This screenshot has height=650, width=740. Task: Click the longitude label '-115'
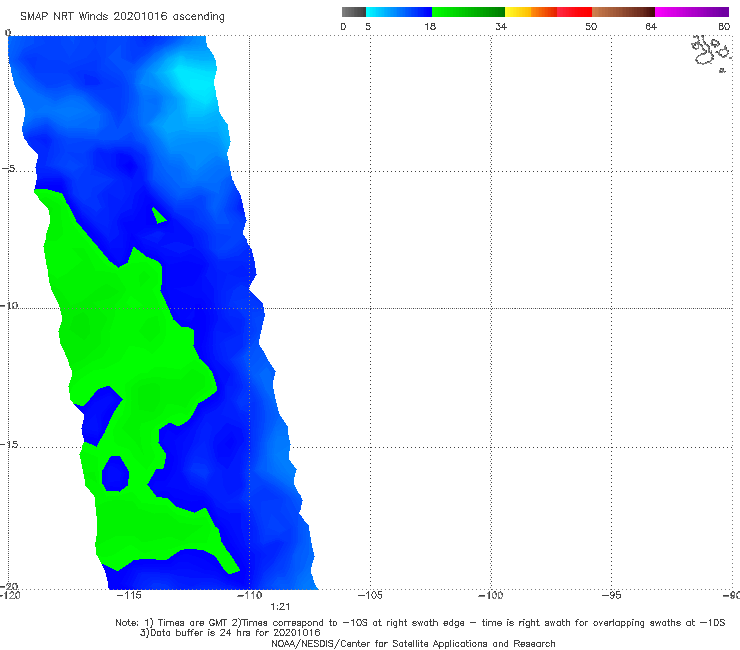tap(129, 595)
